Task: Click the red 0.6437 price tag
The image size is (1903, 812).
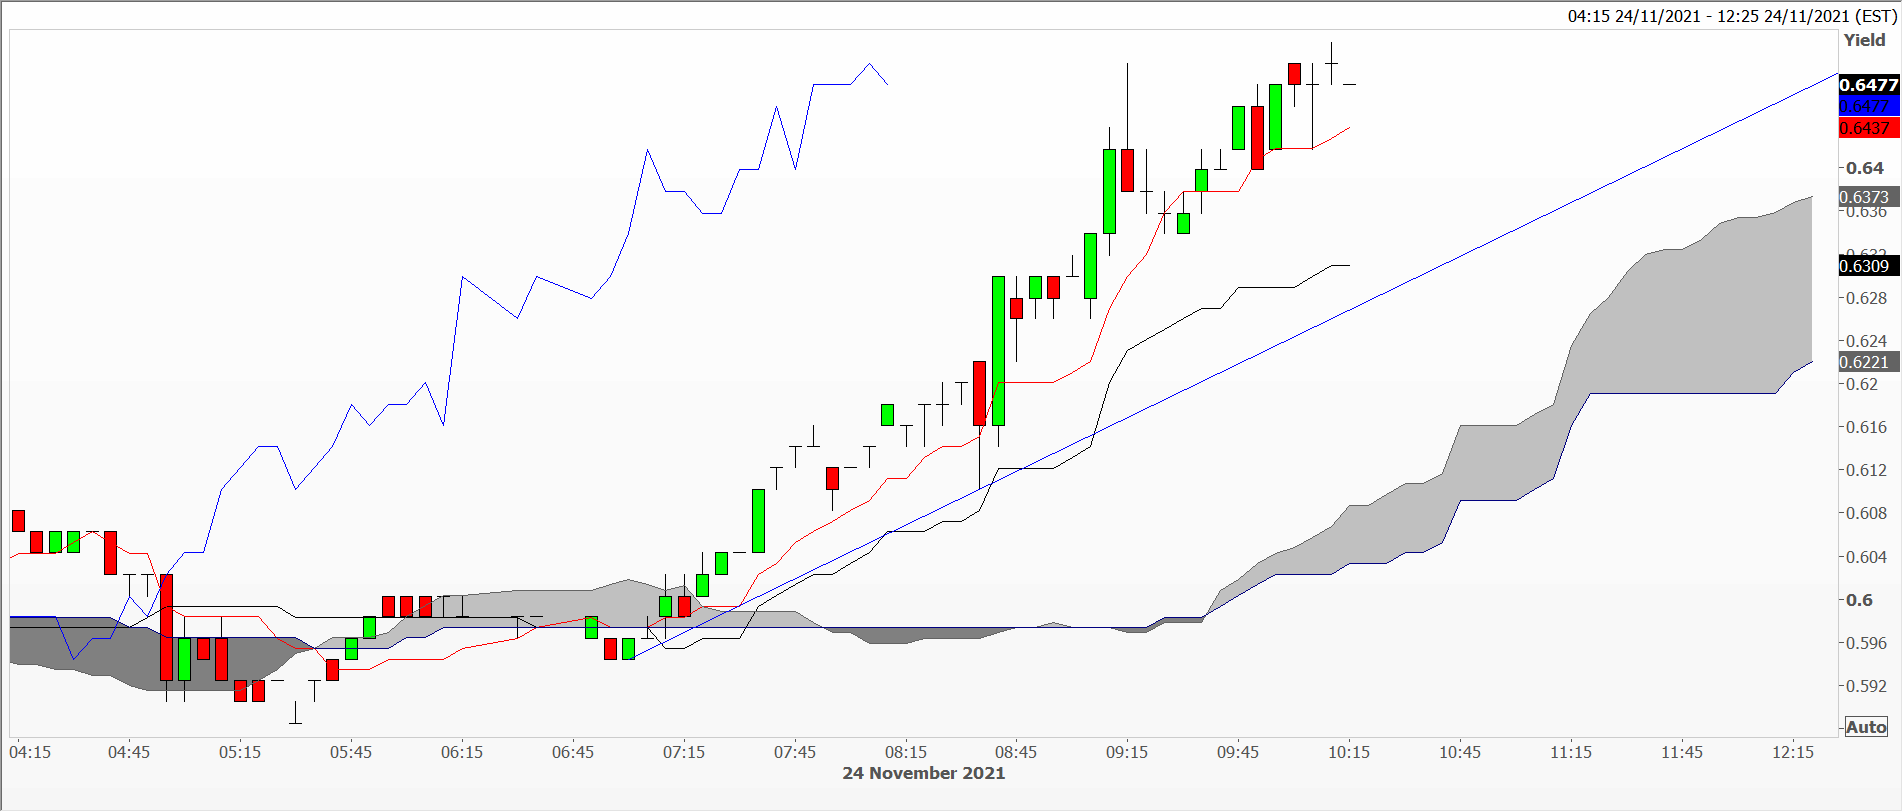Action: coord(1869,128)
